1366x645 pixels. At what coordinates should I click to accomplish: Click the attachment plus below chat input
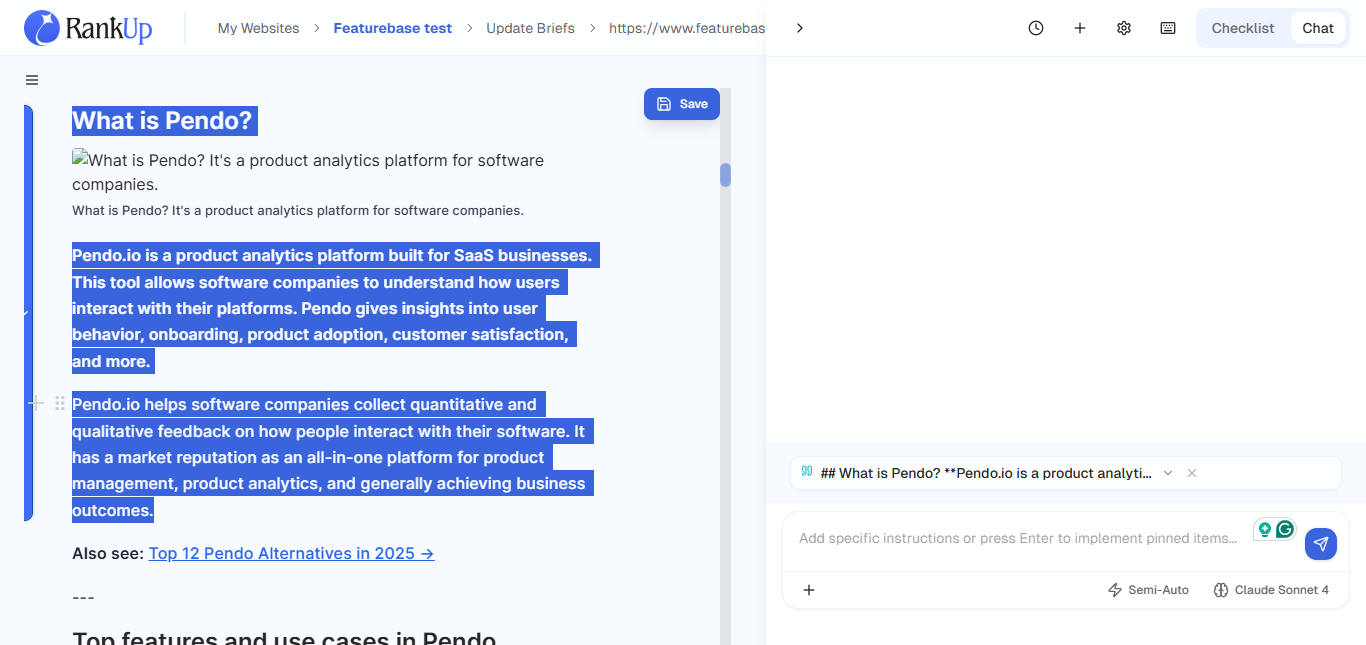[809, 590]
